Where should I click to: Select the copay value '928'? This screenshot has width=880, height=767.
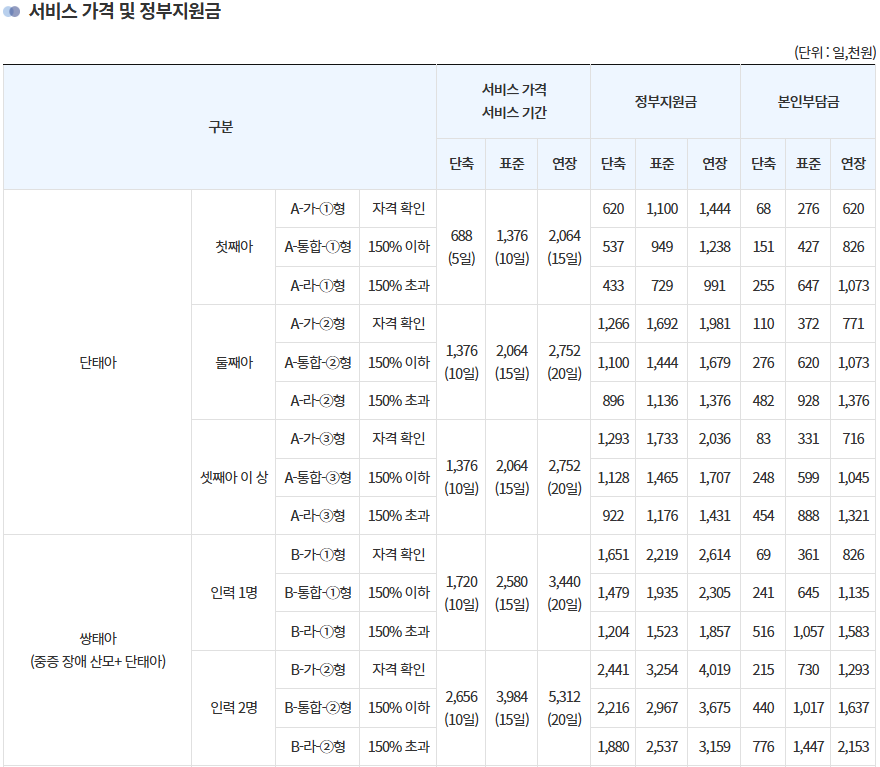(808, 401)
